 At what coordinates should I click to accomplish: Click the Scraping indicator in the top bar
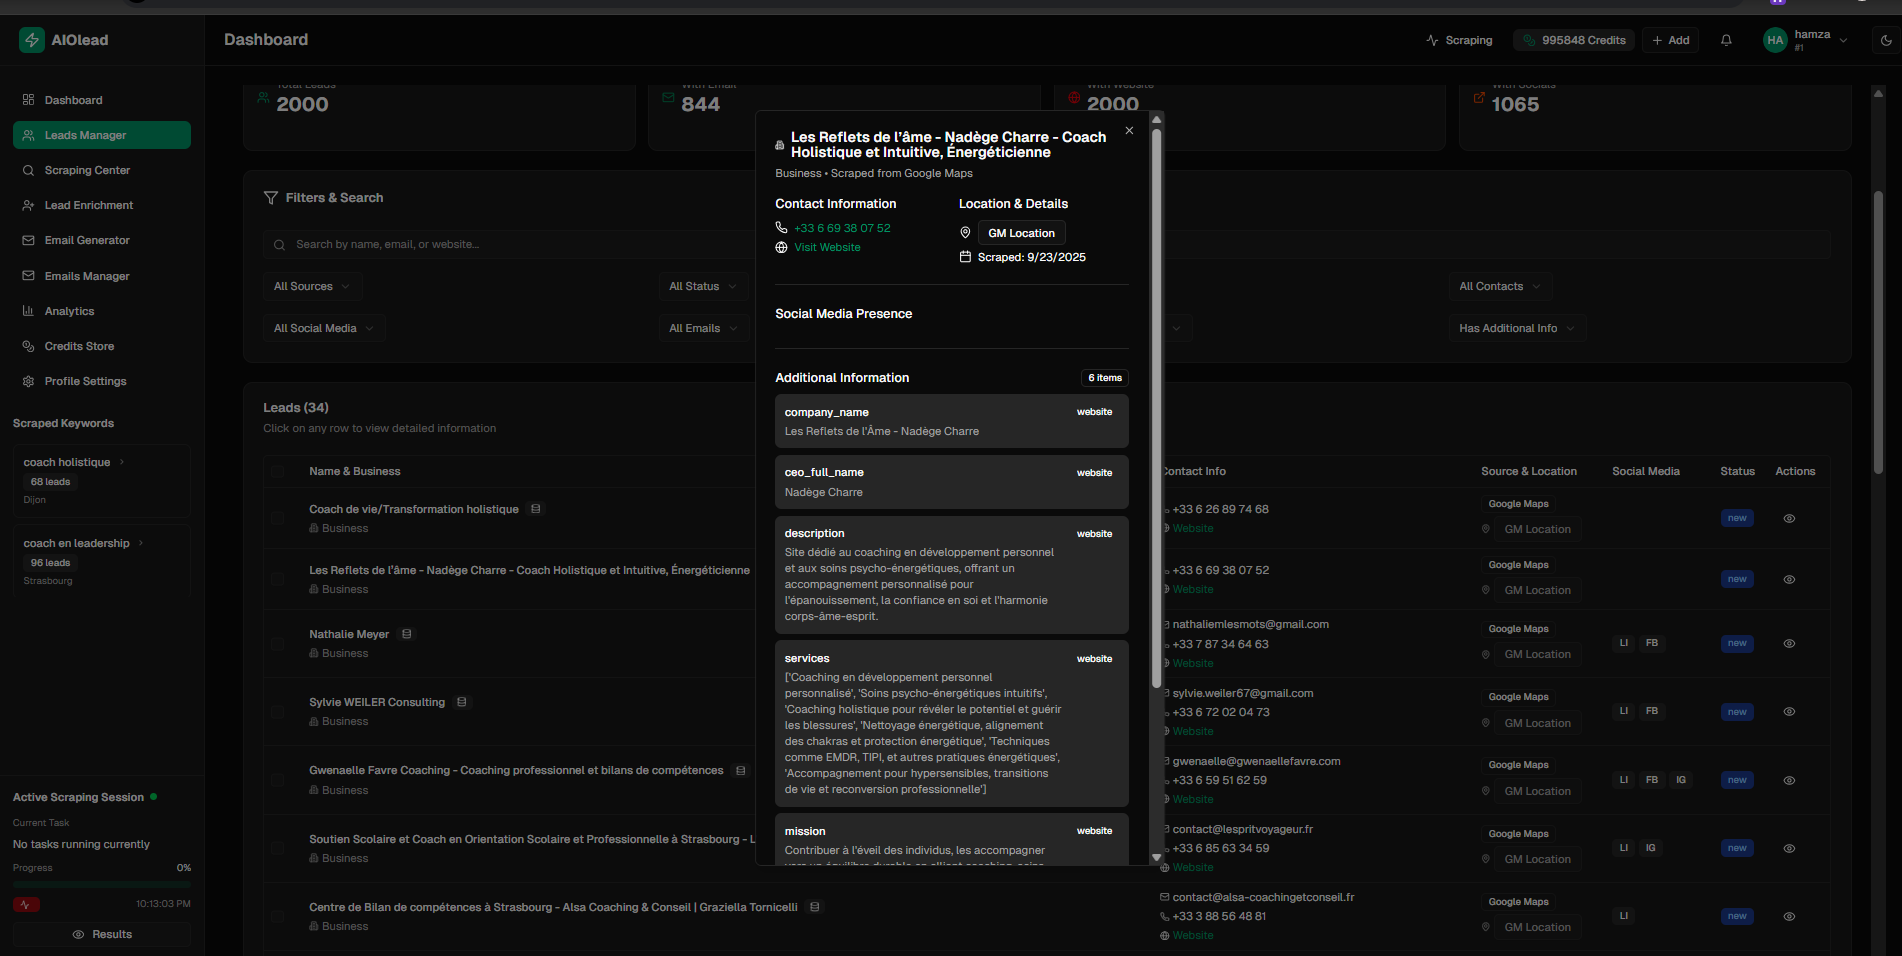[x=1459, y=40]
